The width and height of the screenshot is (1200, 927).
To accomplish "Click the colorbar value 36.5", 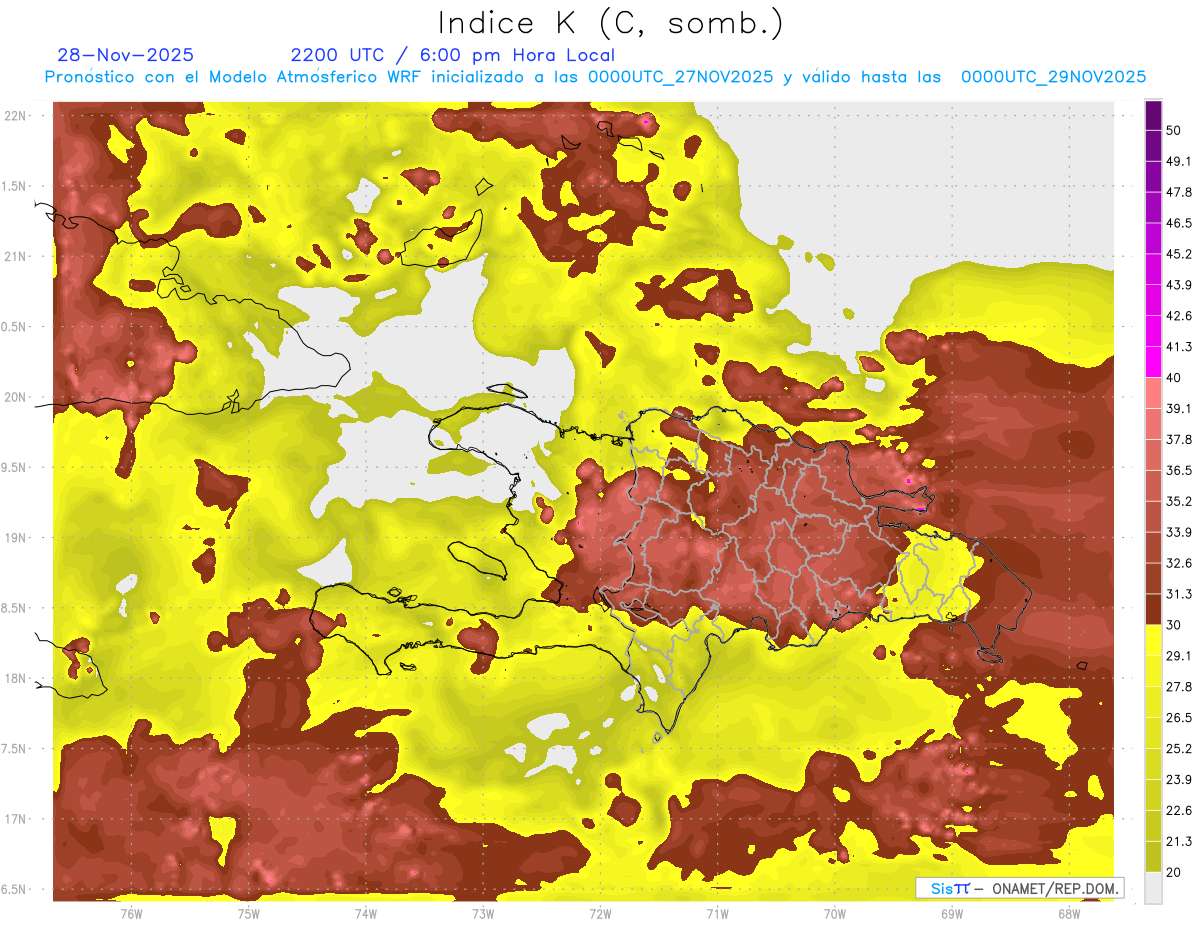I will point(1179,471).
